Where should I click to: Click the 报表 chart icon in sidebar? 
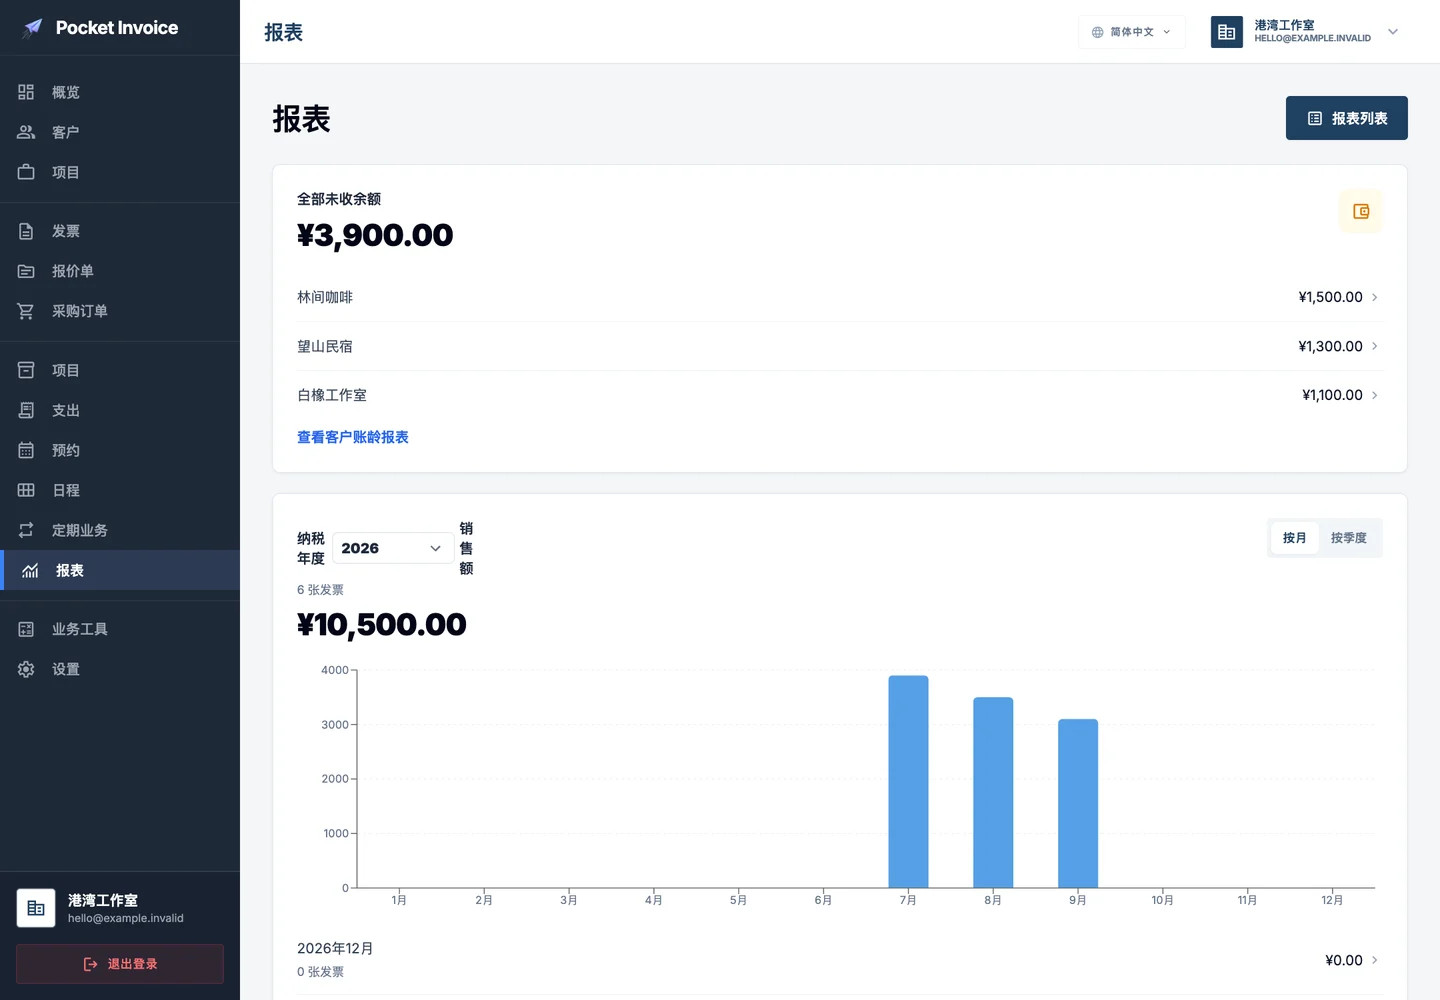[x=30, y=570]
